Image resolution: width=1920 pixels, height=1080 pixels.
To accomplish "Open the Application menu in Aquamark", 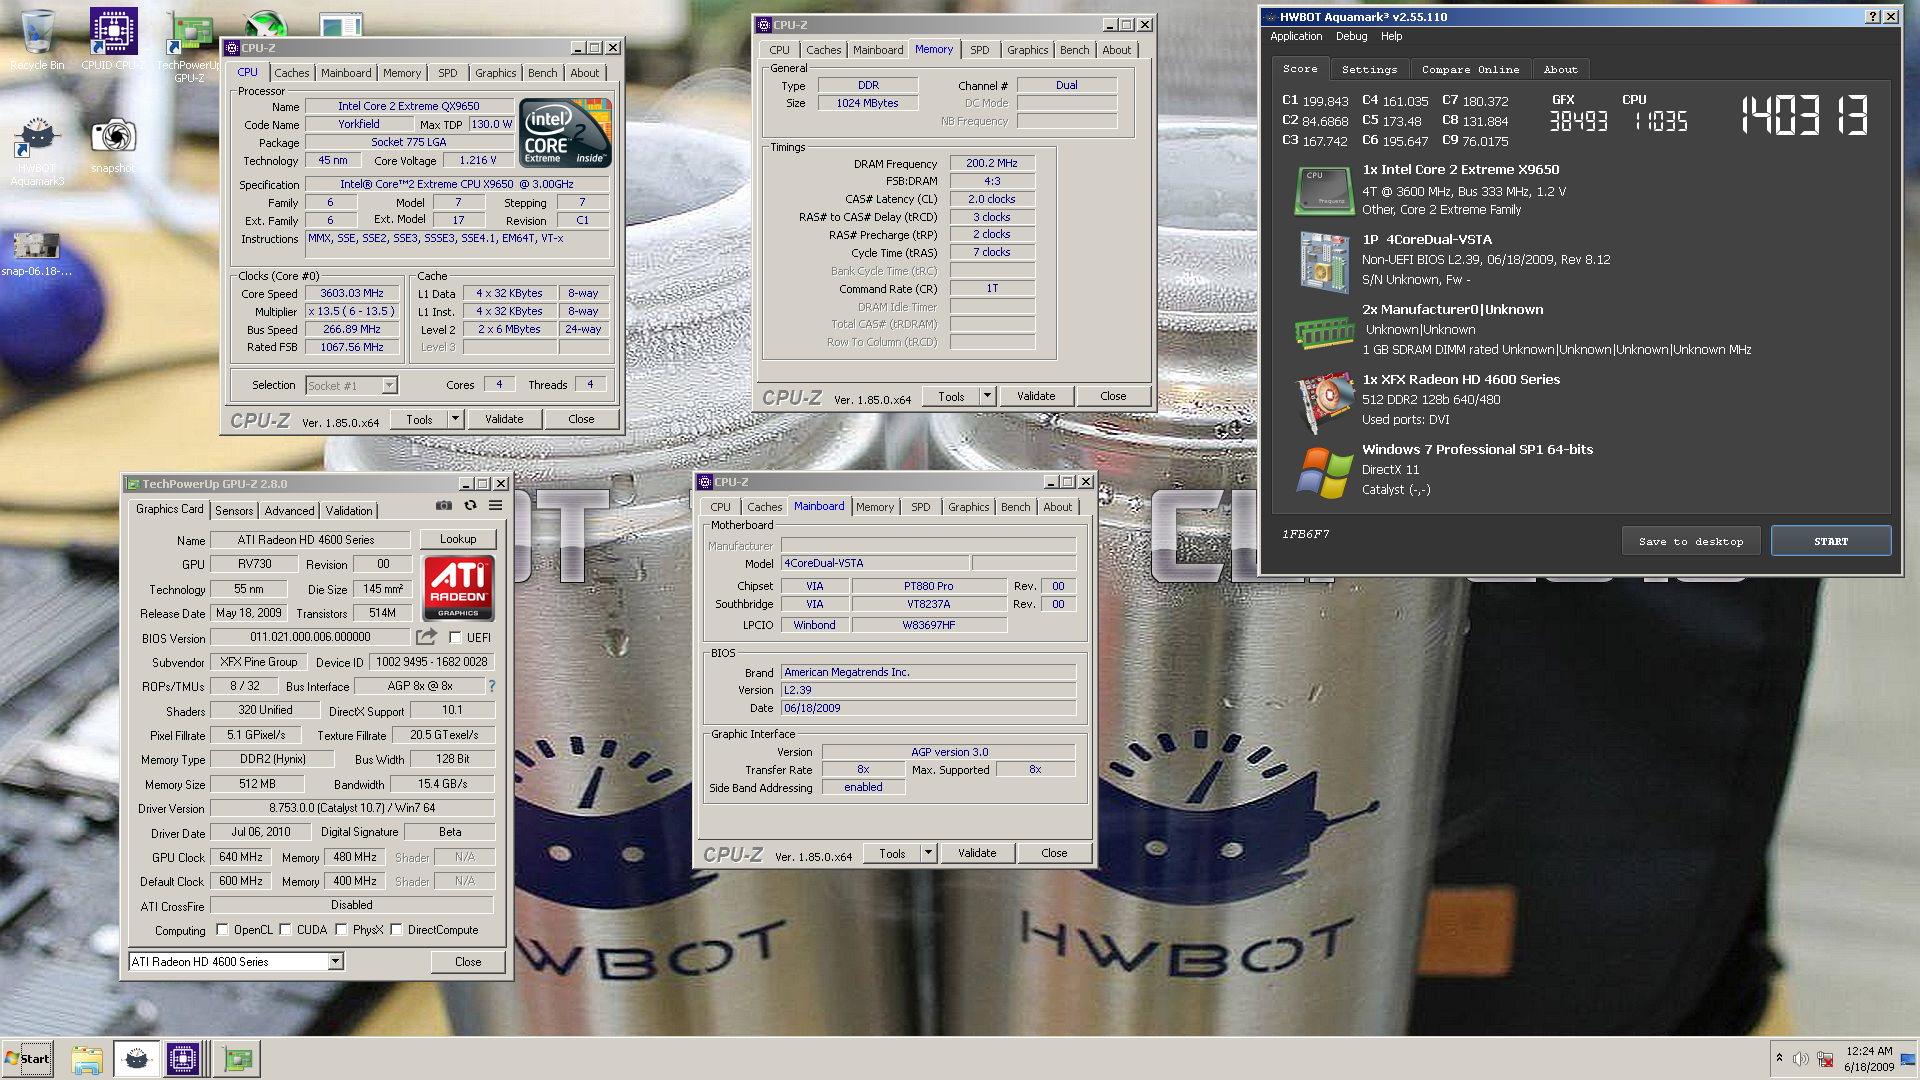I will (1296, 36).
